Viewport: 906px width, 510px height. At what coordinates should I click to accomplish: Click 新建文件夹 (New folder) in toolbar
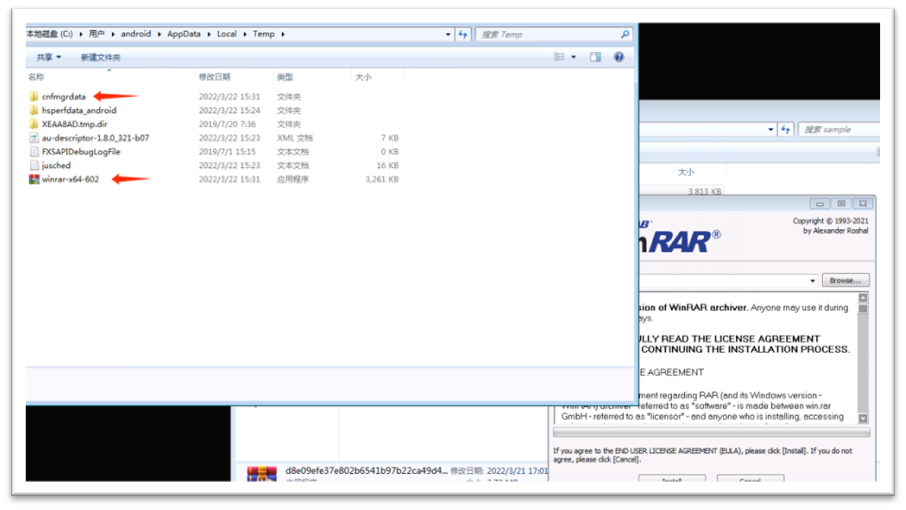coord(100,57)
